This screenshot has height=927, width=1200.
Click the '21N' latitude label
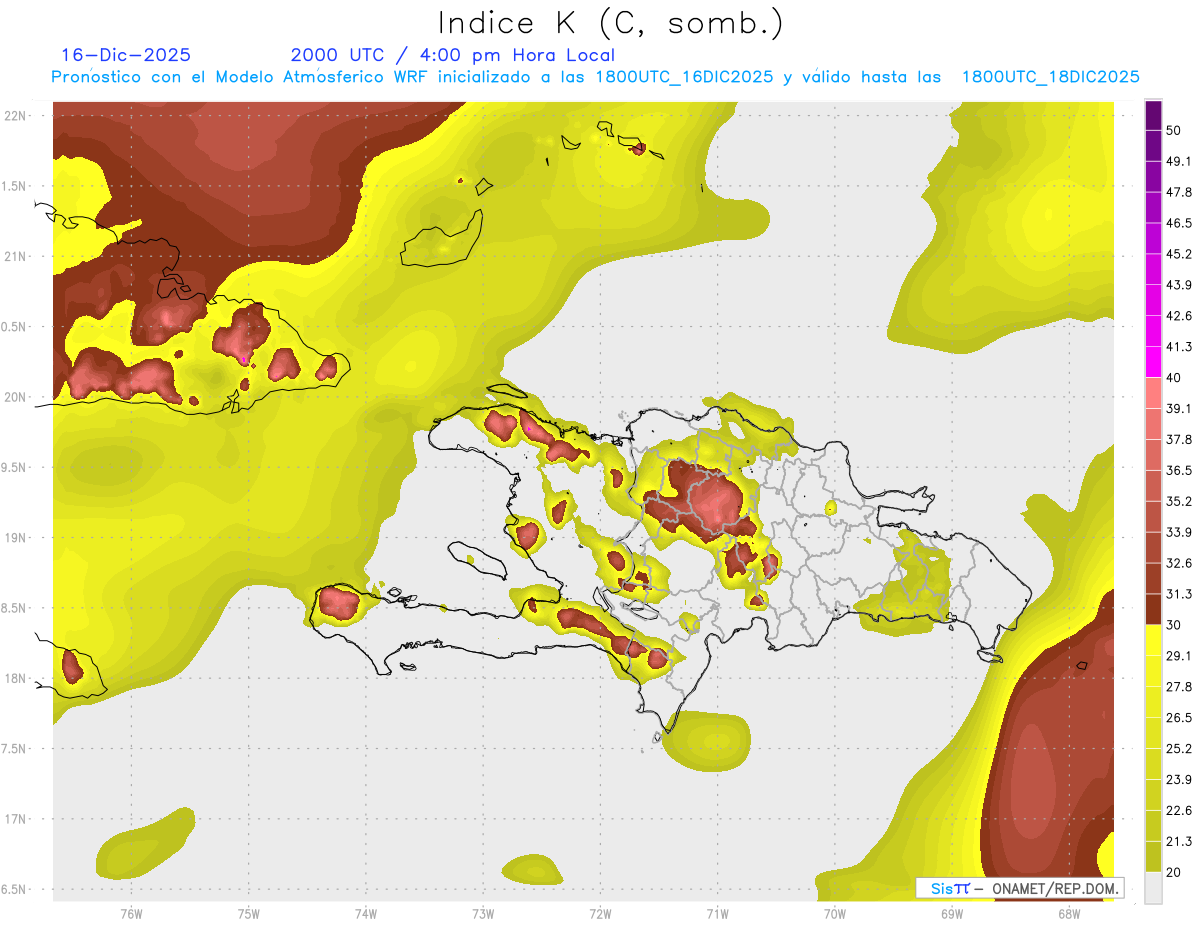click(16, 256)
